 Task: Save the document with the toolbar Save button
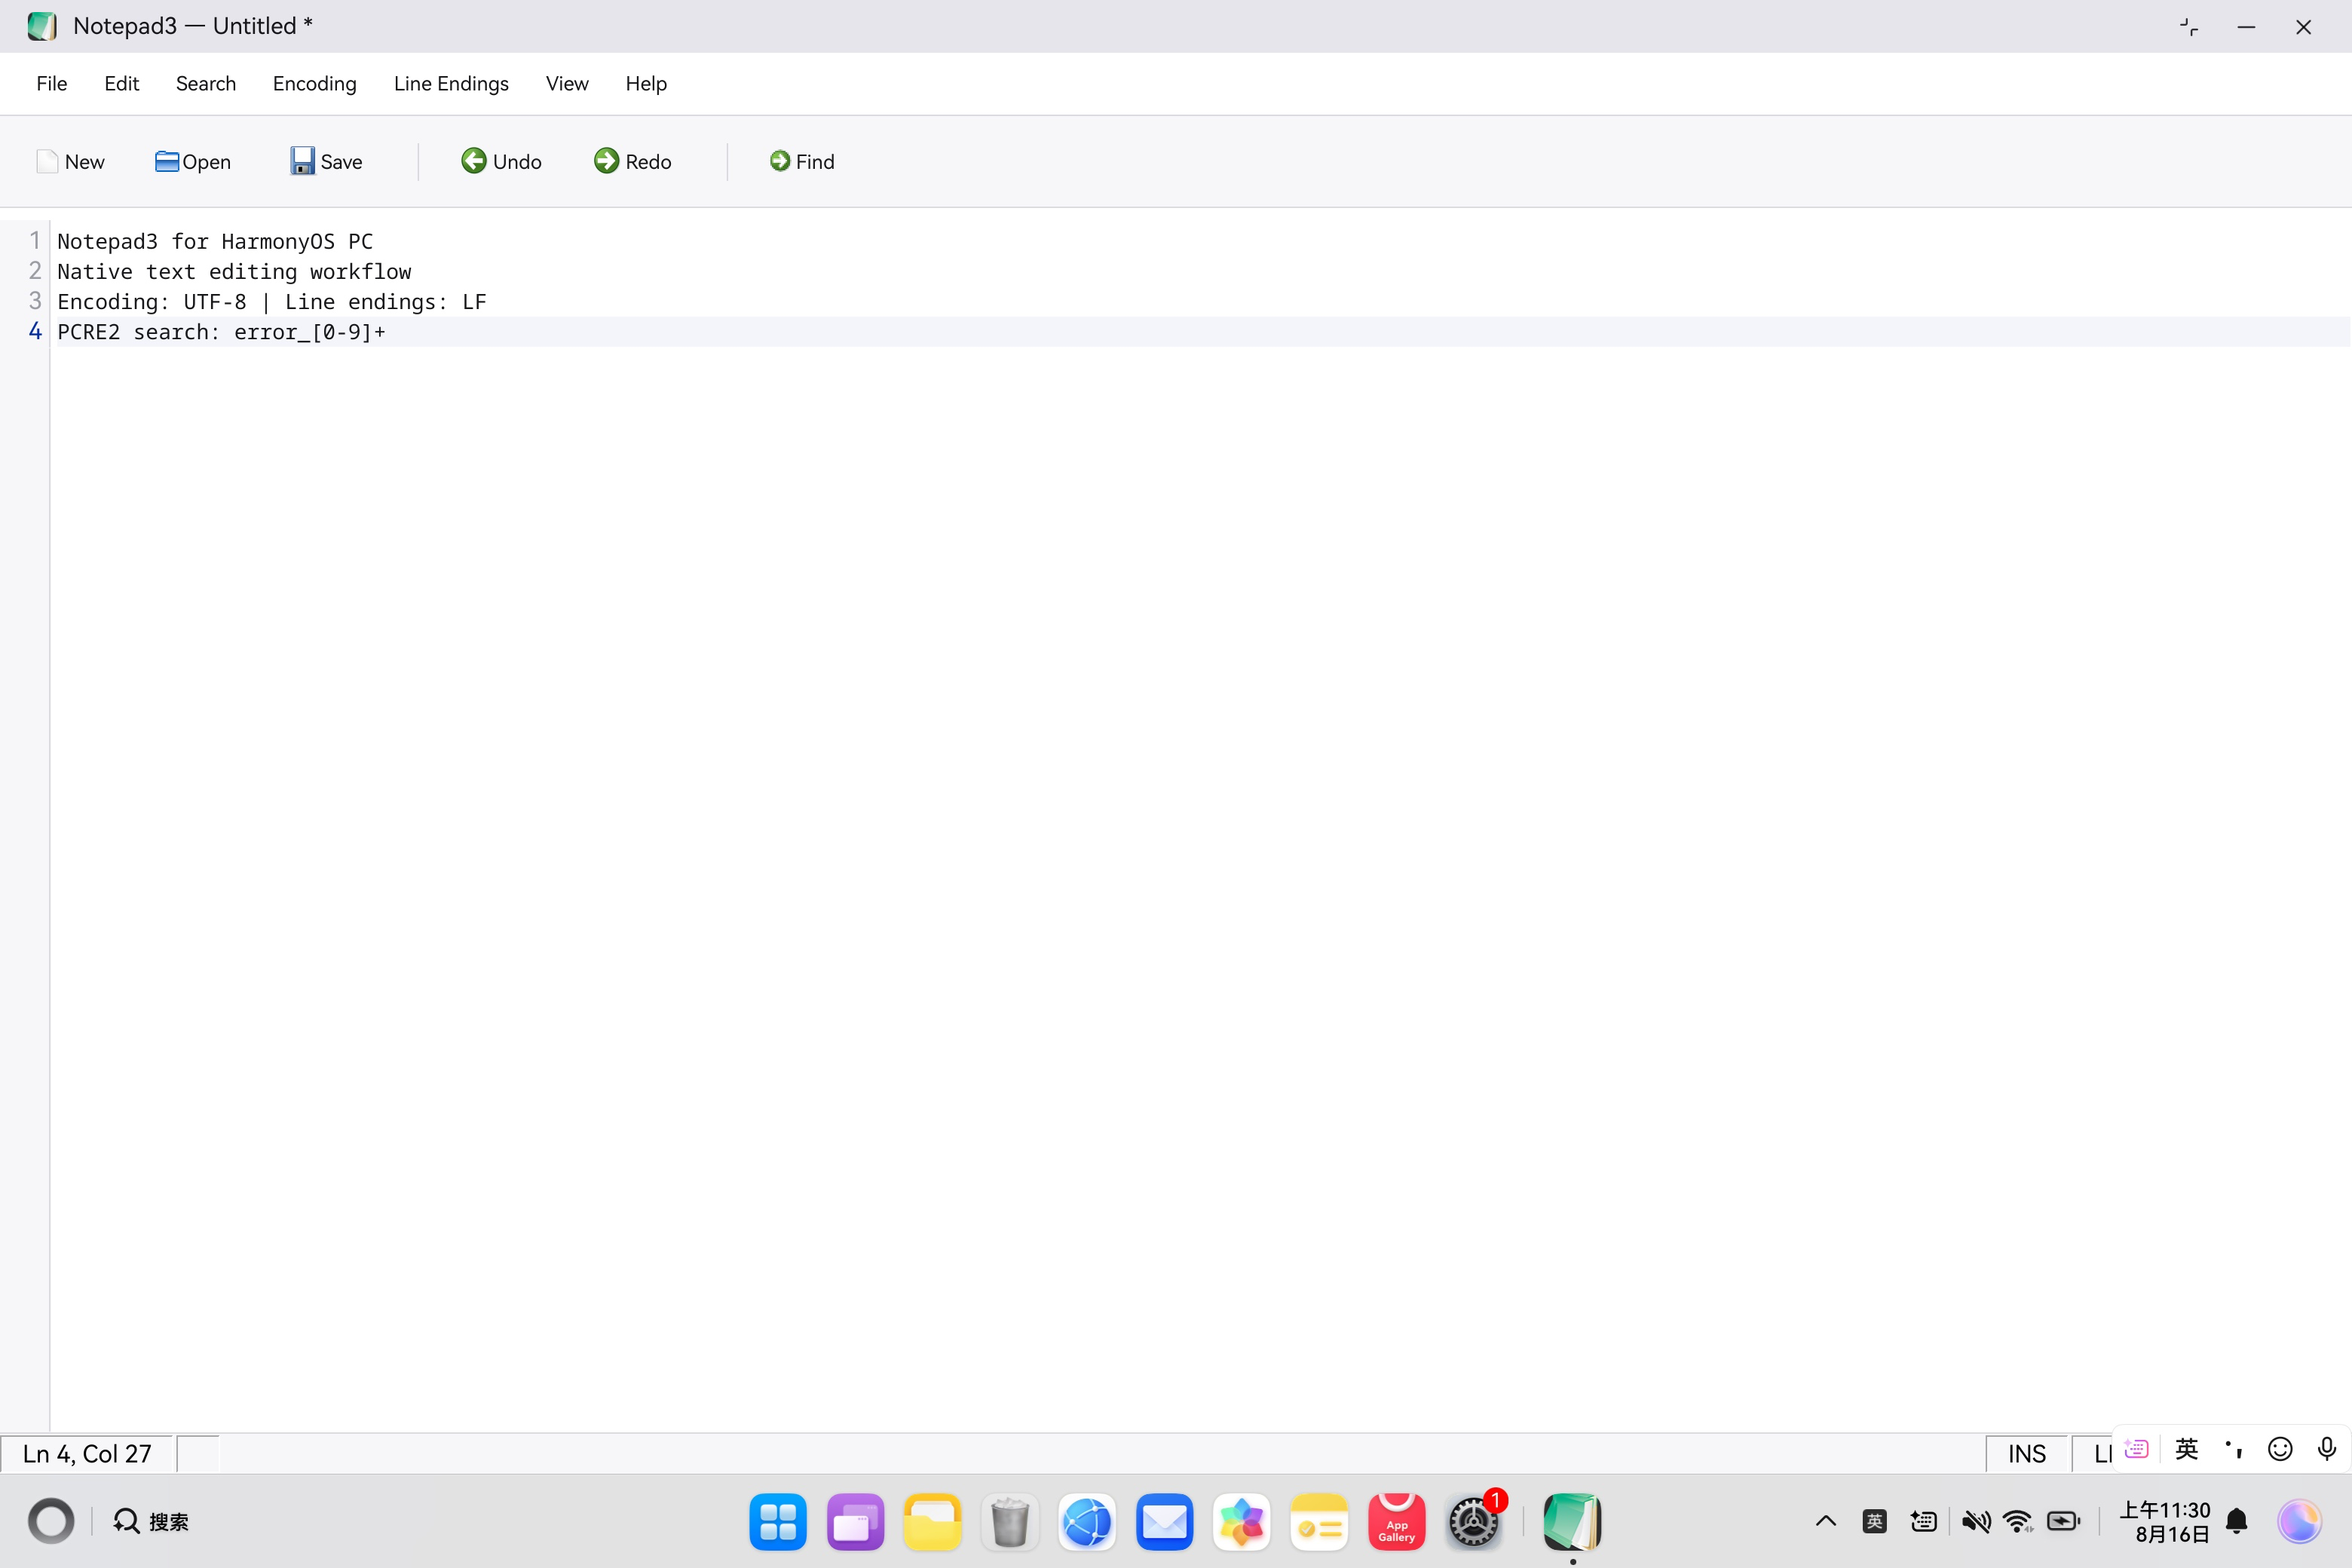326,162
